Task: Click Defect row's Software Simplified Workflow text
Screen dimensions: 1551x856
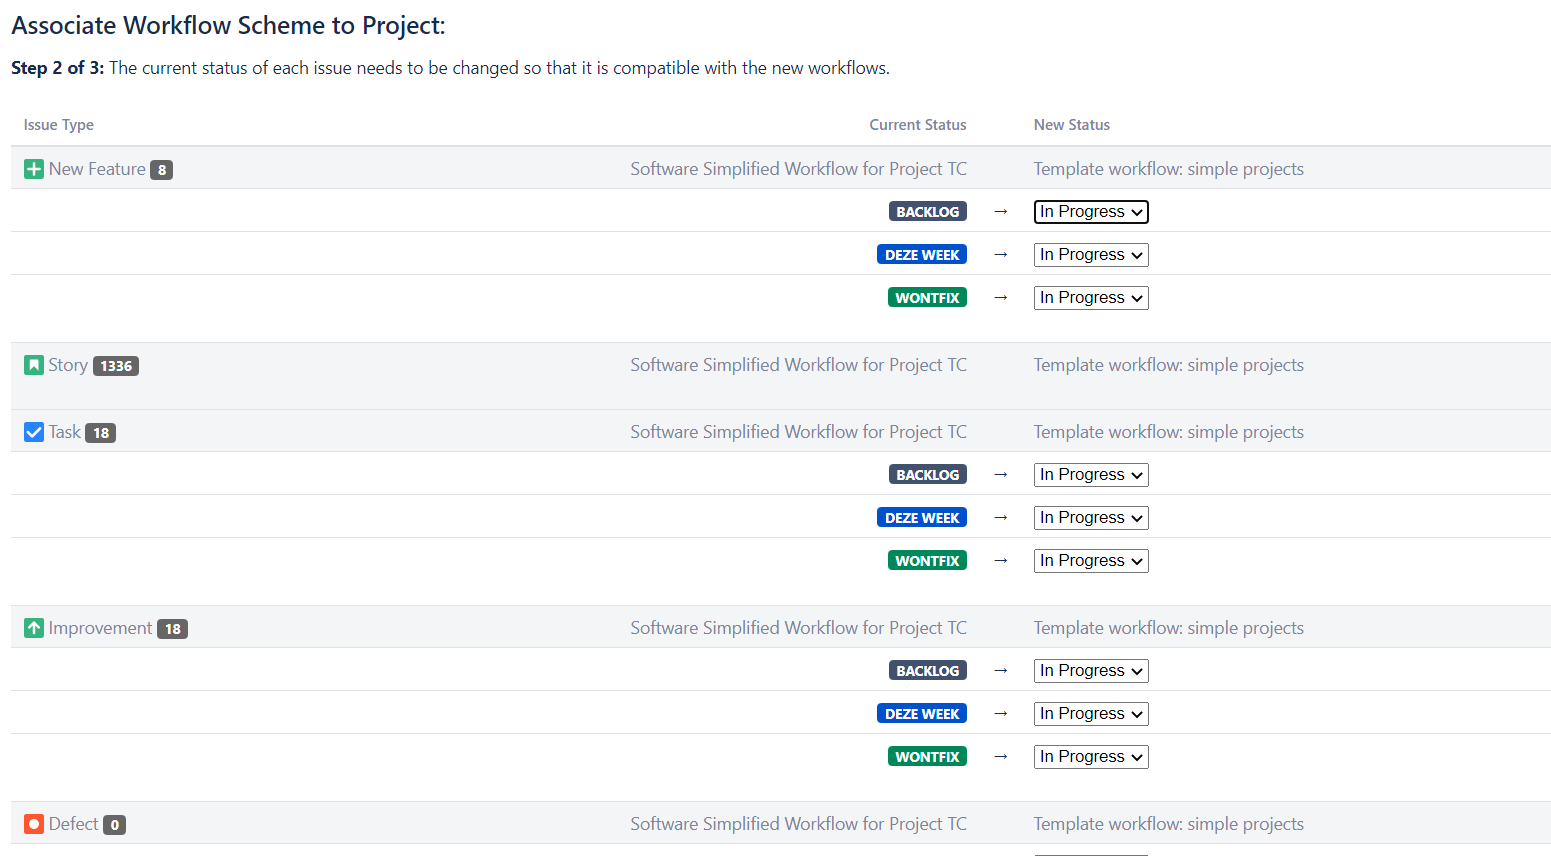Action: (799, 824)
